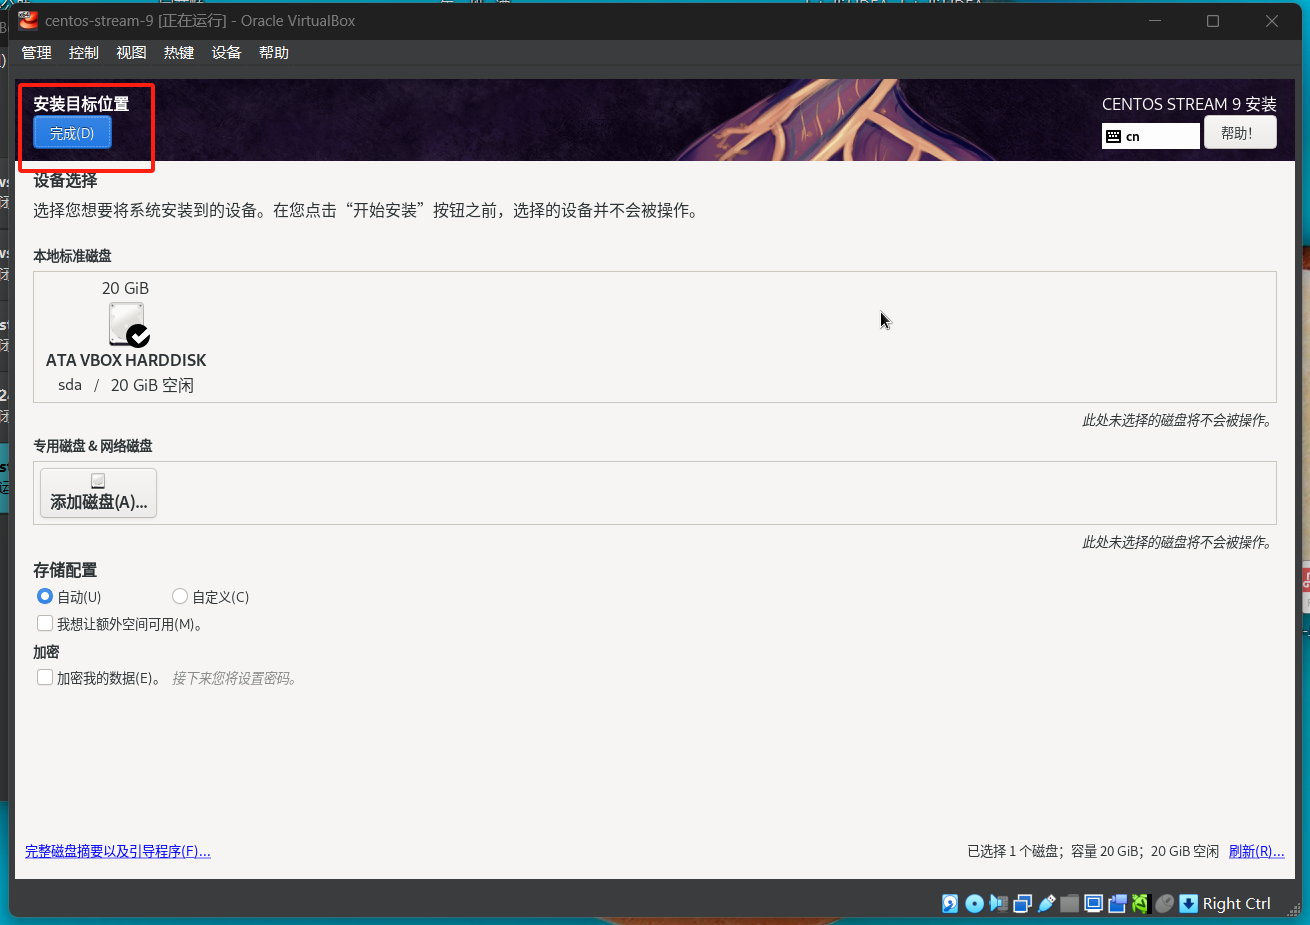
Task: Click the shared folders status icon
Action: [1070, 904]
